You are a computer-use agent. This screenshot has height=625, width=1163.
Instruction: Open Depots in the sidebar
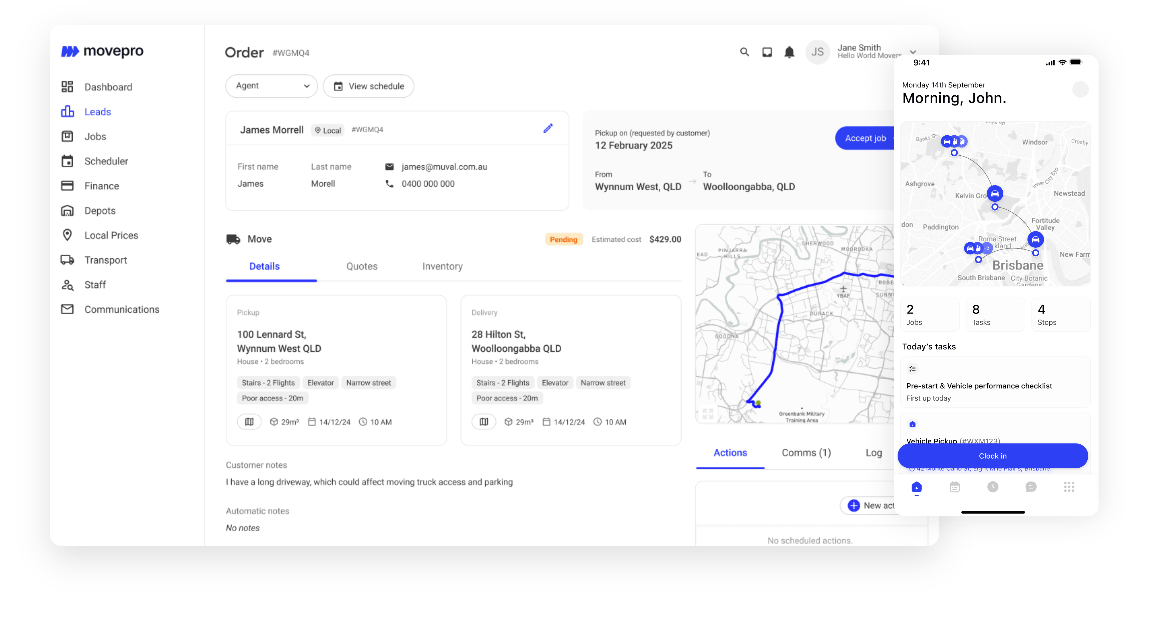click(x=88, y=211)
